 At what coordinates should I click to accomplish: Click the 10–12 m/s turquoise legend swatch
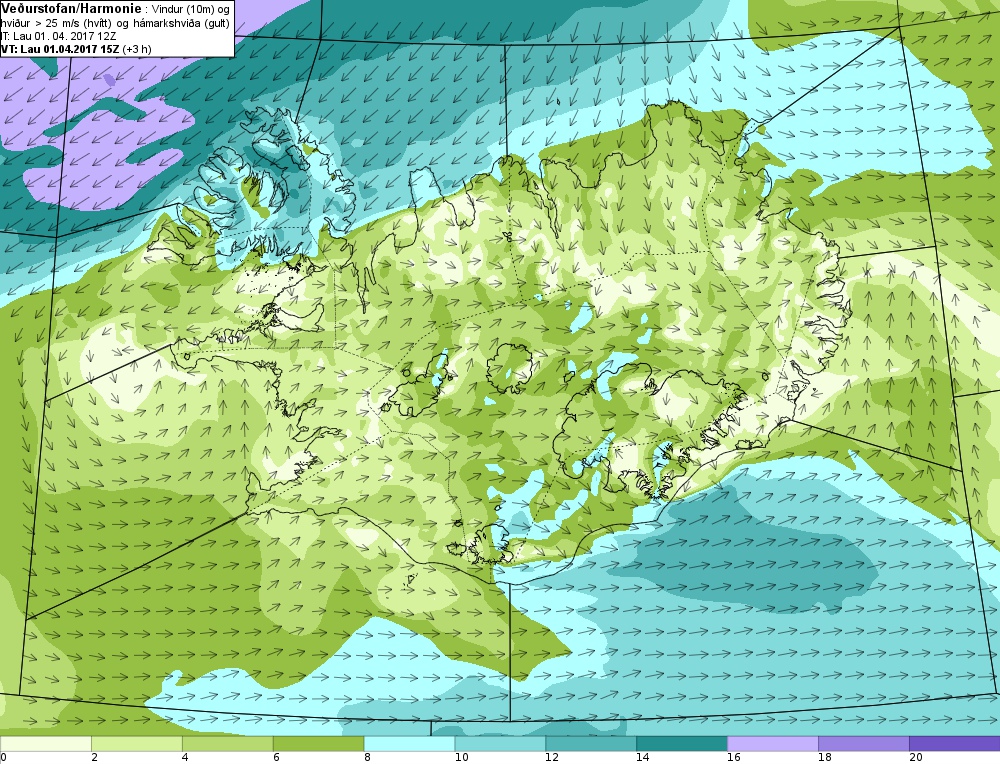click(x=500, y=744)
